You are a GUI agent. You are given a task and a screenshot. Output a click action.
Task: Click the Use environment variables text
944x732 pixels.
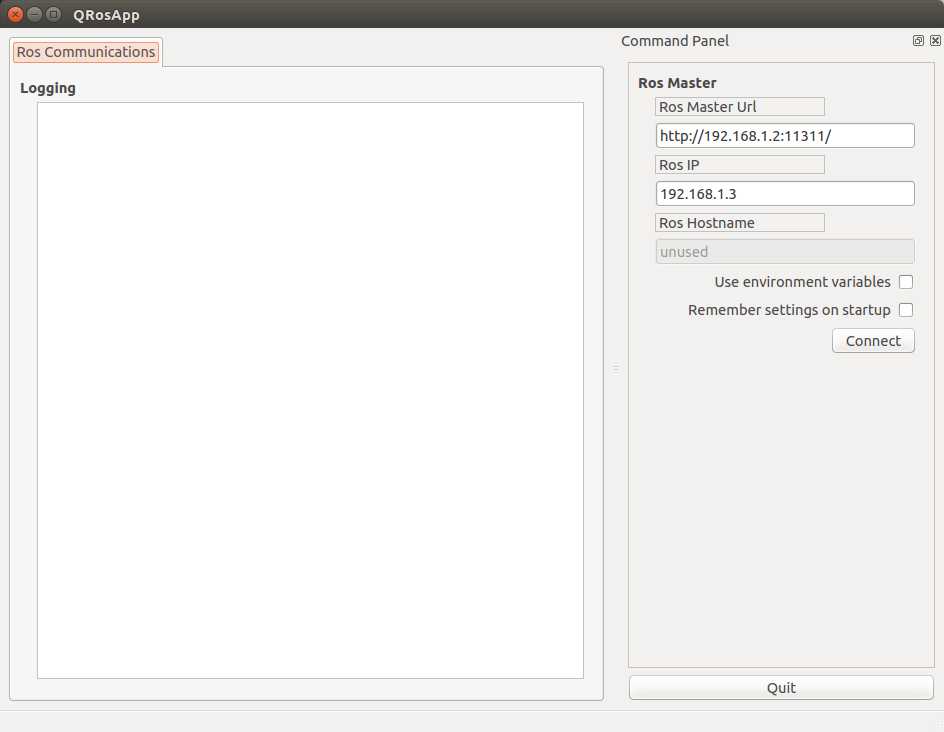coord(802,282)
